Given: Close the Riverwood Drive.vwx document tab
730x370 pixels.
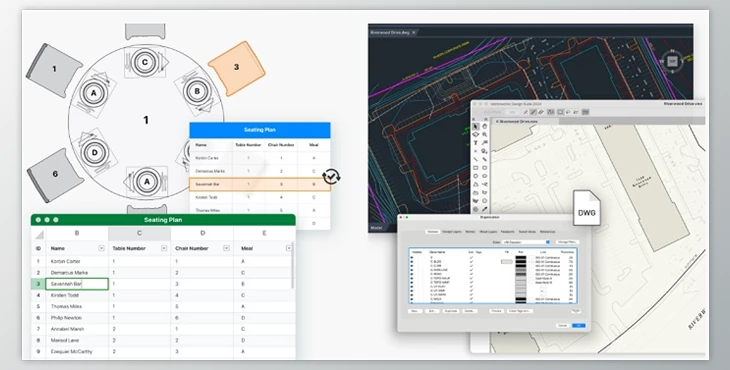Looking at the screenshot, I should (497, 121).
